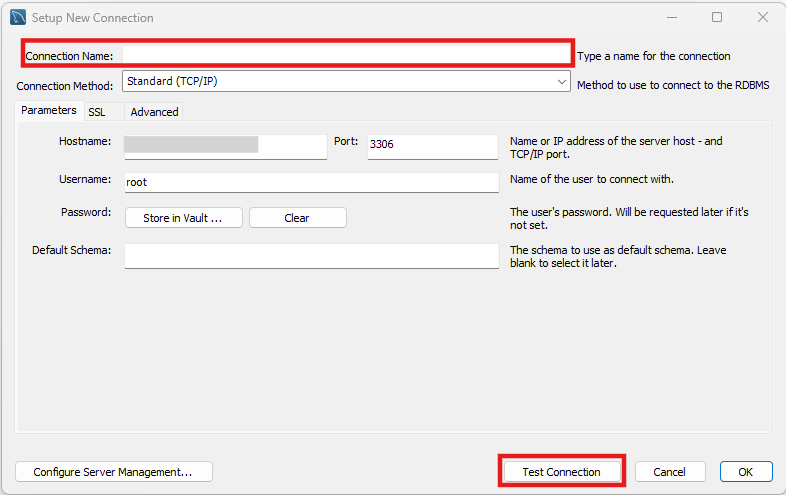The width and height of the screenshot is (786, 495).
Task: Open the Connection Method dropdown
Action: [346, 82]
